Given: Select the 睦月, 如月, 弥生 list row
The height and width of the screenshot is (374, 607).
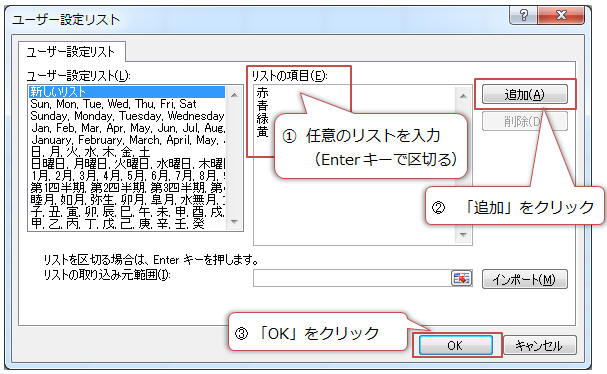Looking at the screenshot, I should (127, 200).
